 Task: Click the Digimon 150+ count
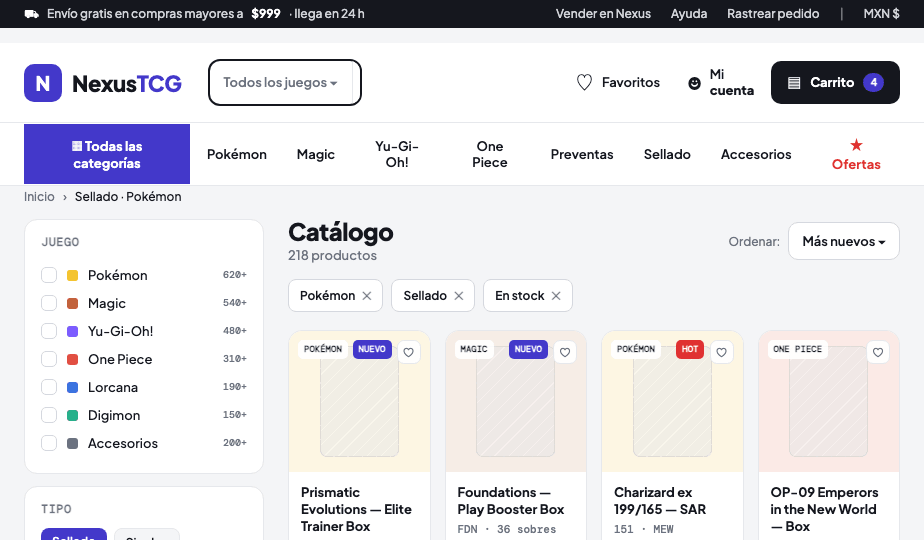(235, 415)
